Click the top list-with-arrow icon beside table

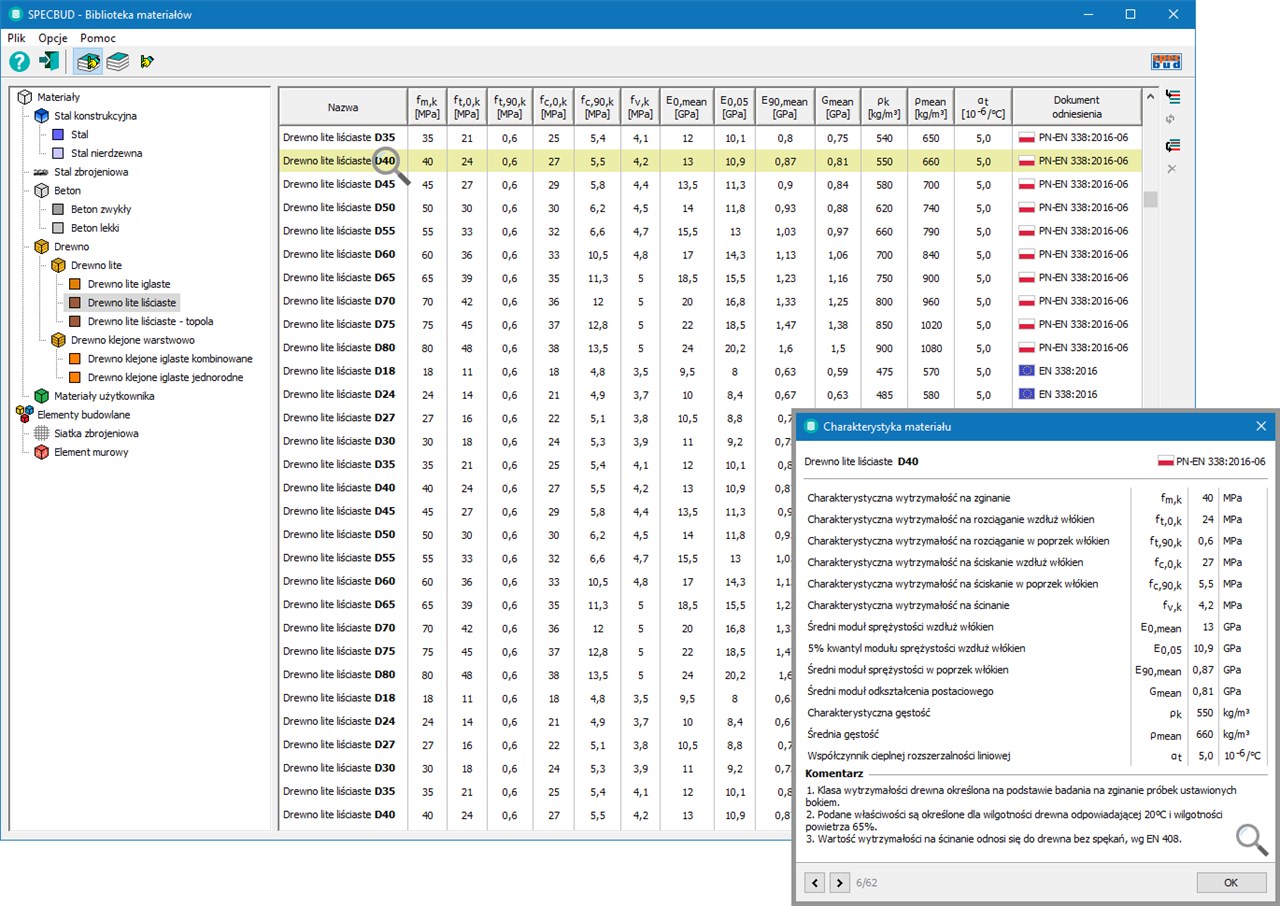(1173, 97)
